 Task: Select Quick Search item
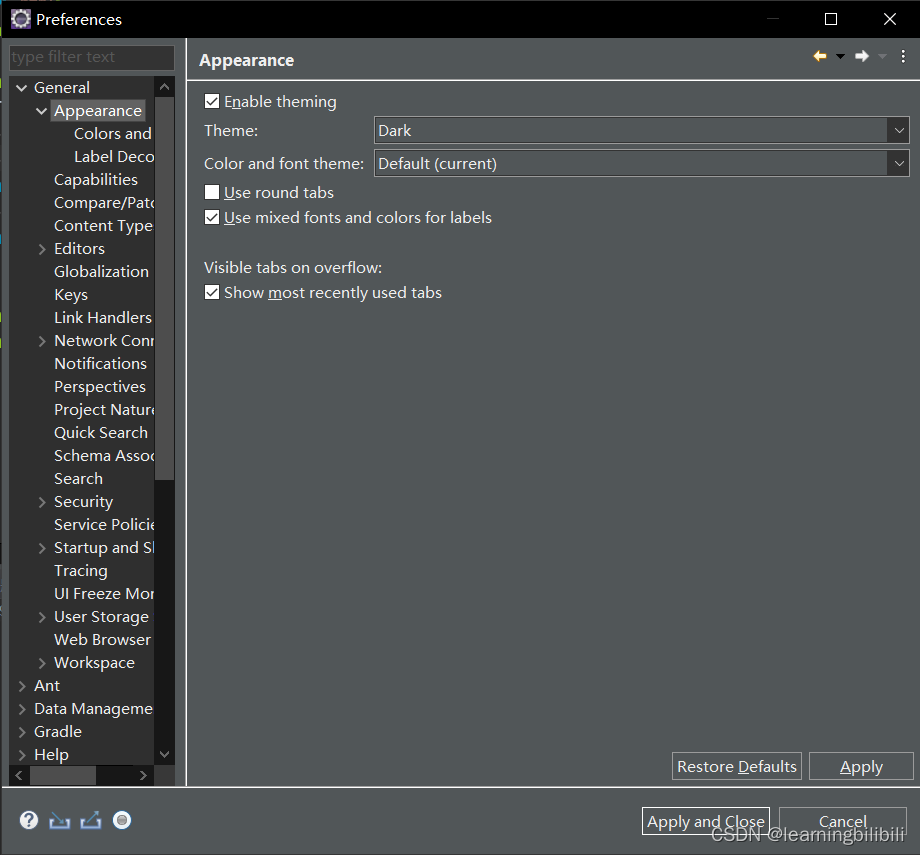tap(101, 432)
